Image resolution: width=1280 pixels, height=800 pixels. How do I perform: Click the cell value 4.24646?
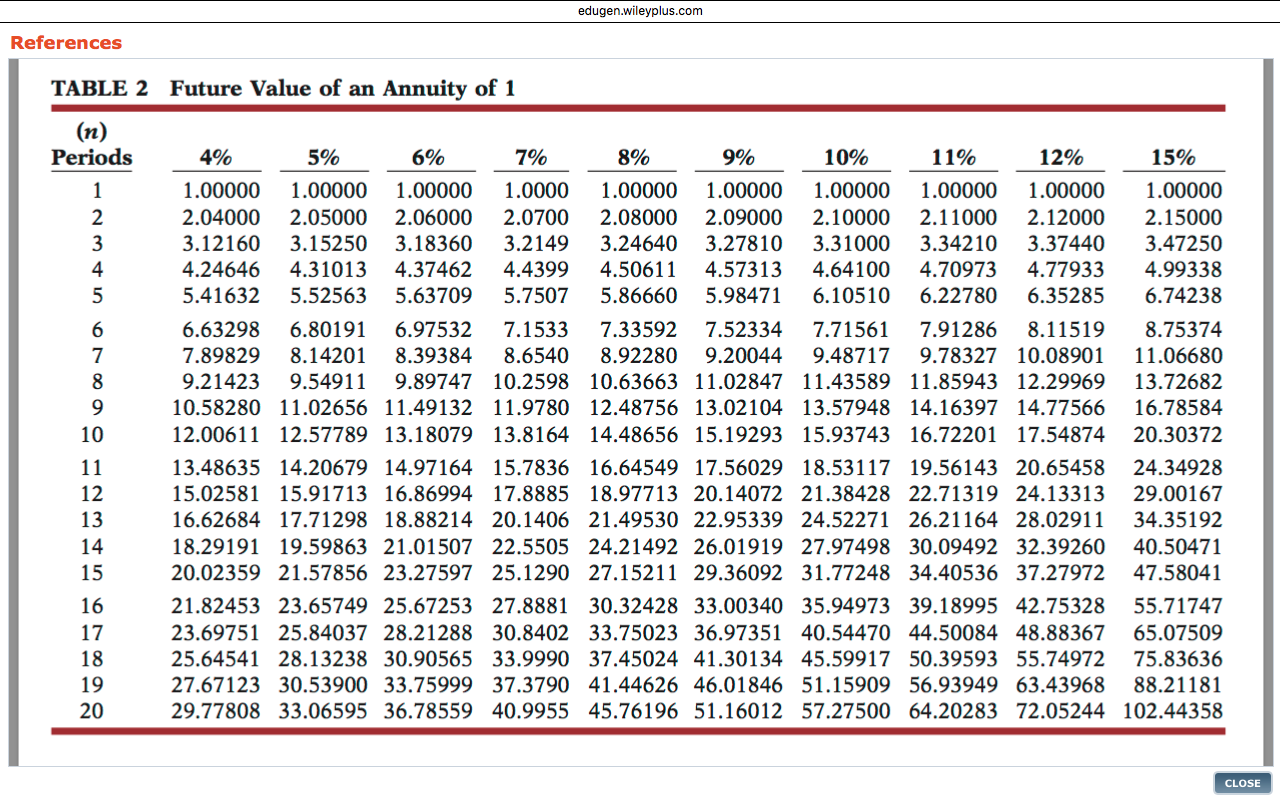tap(221, 270)
